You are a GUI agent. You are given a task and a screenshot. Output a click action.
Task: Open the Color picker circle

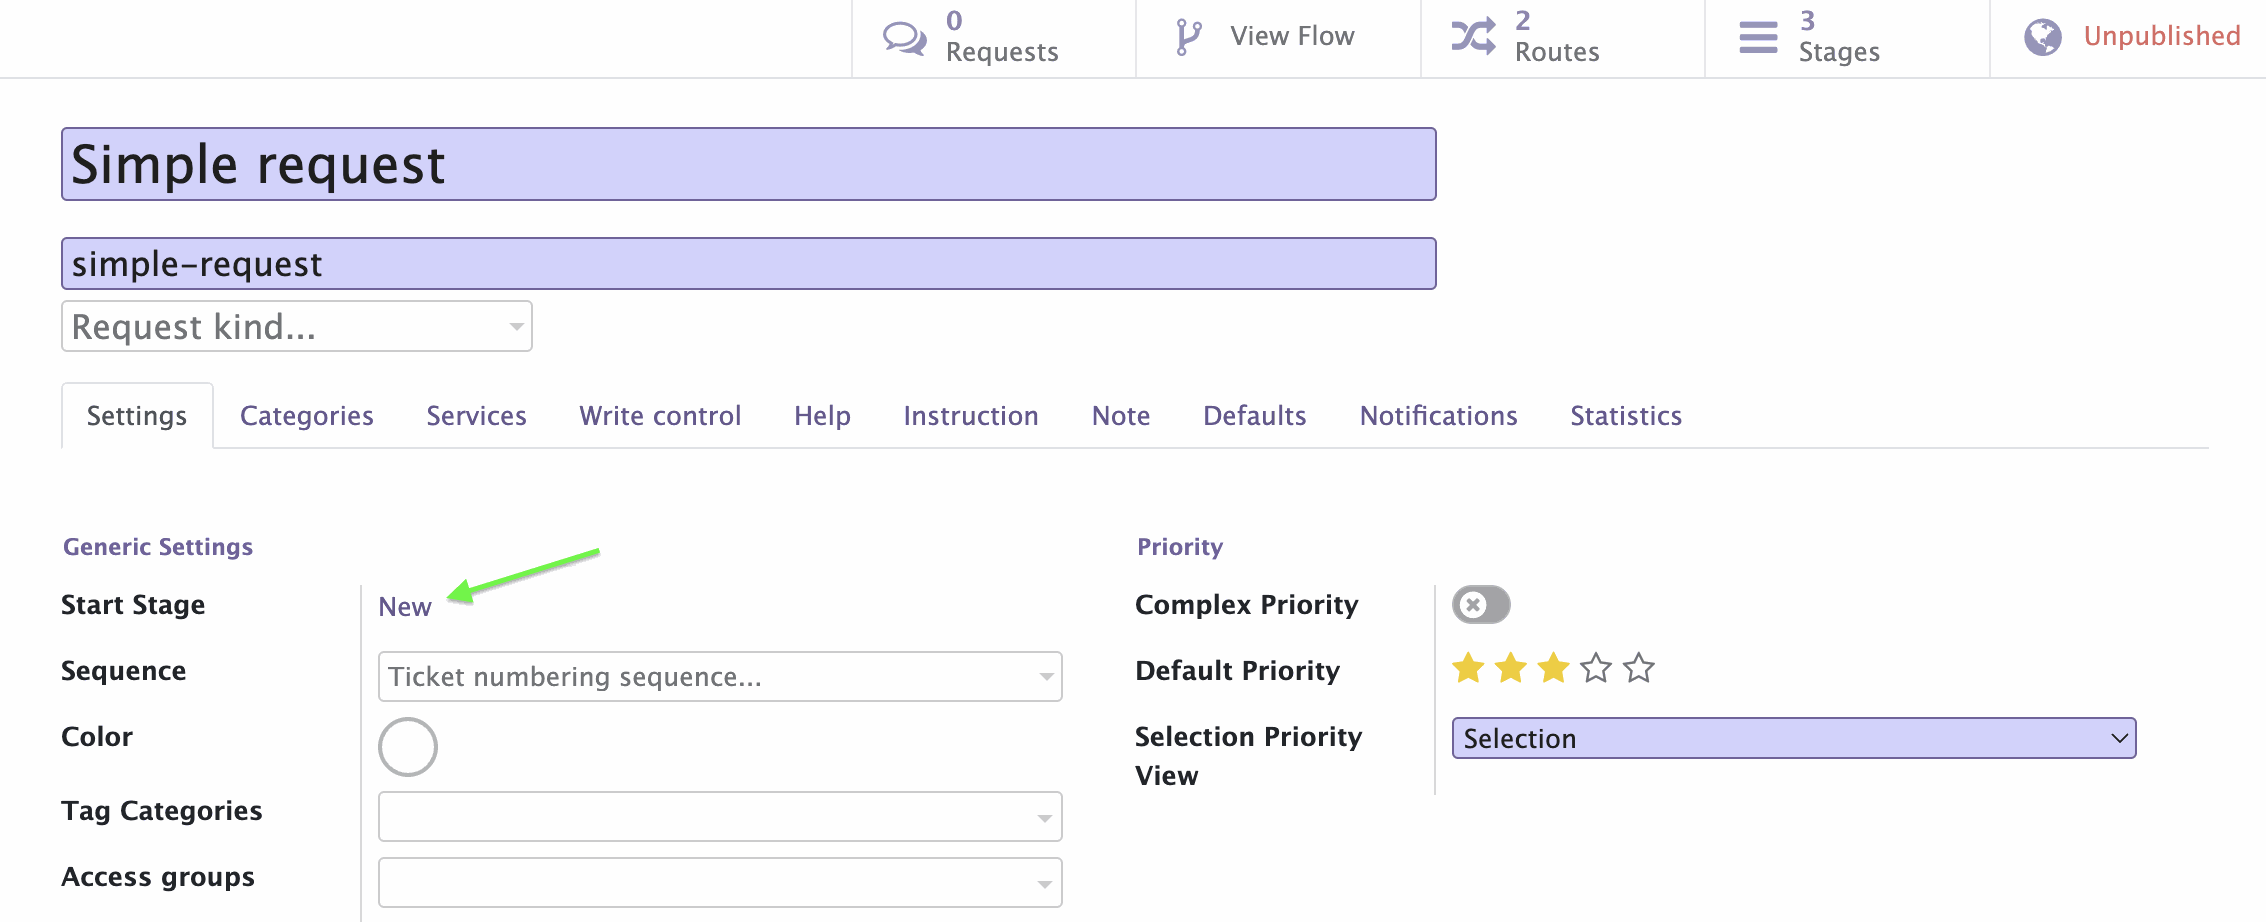(x=408, y=747)
